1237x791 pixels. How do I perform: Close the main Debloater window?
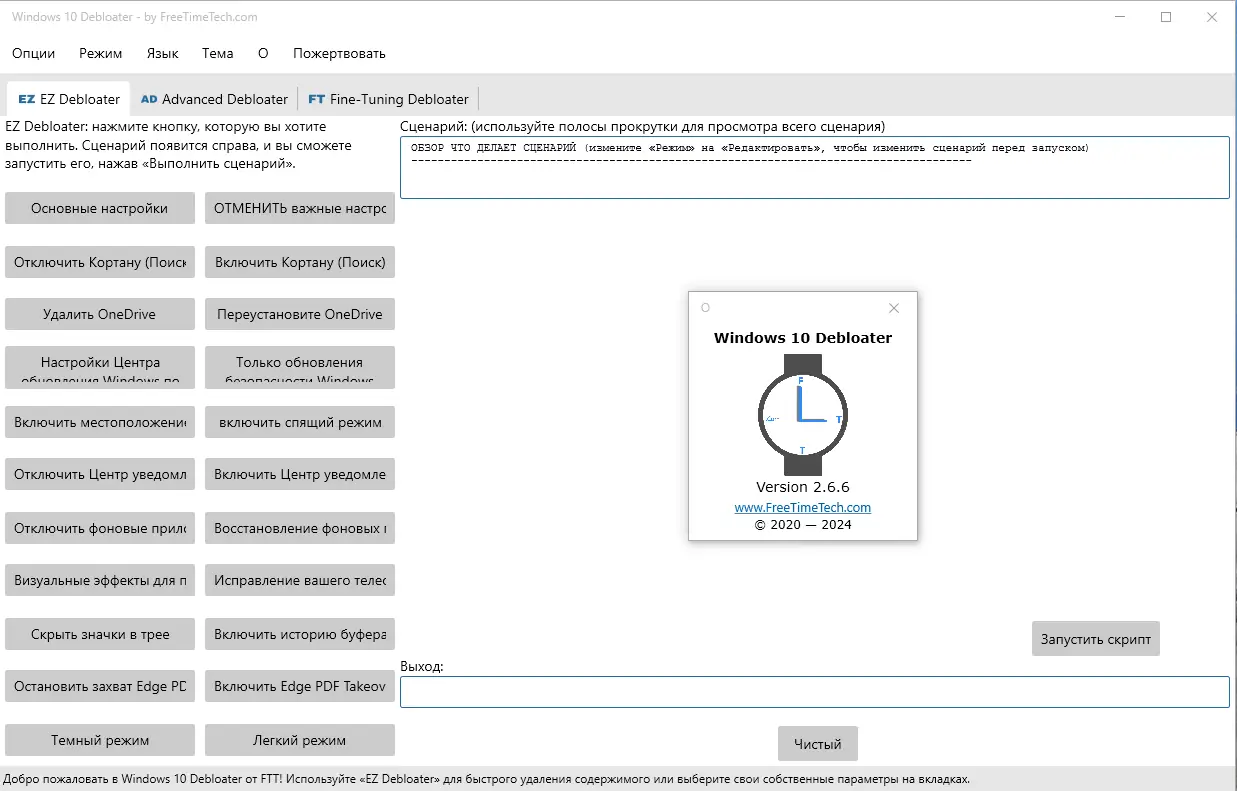point(1212,17)
